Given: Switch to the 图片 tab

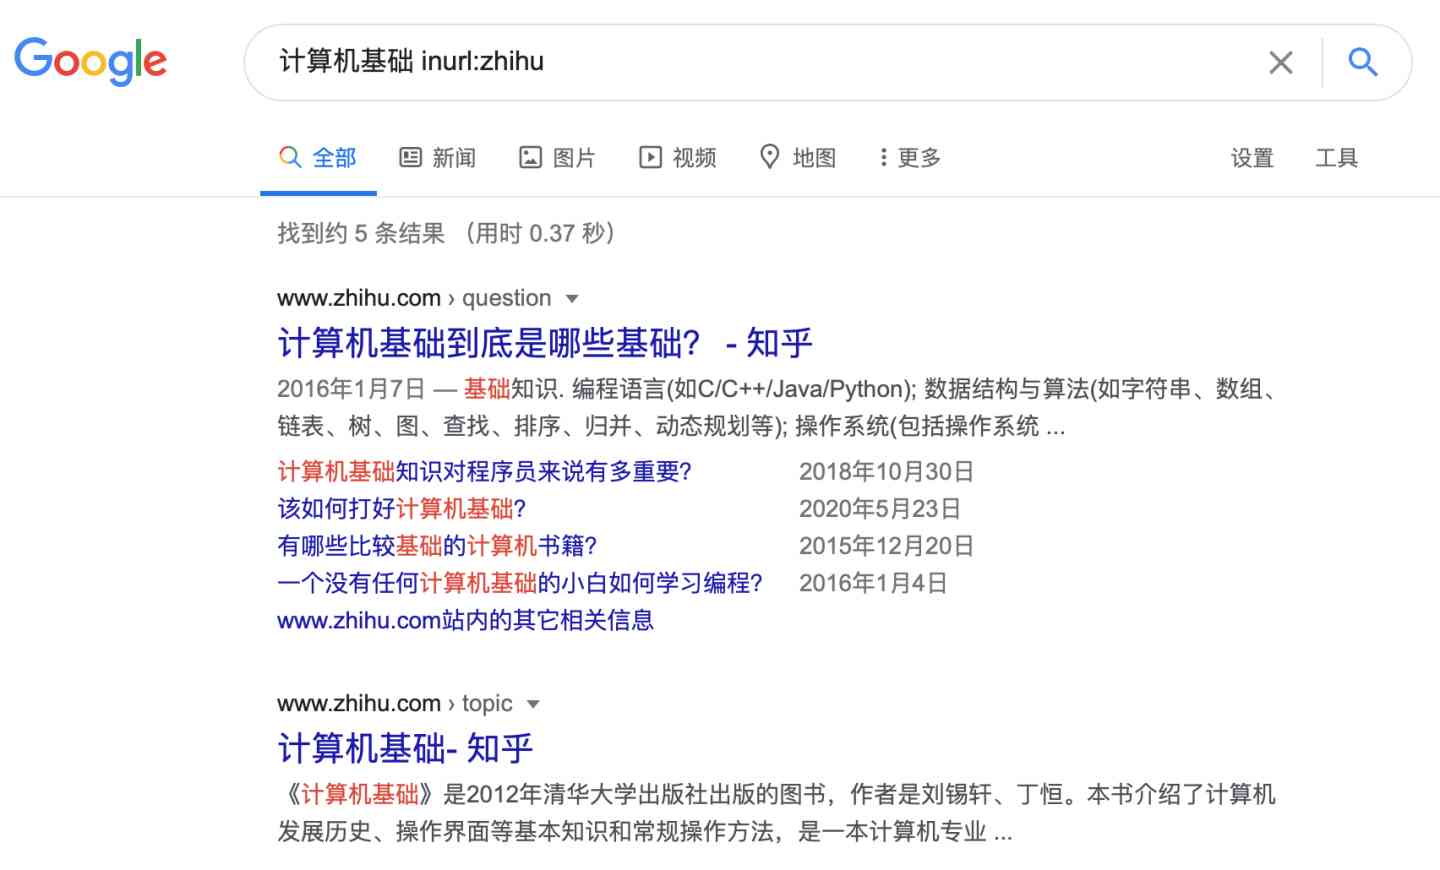Looking at the screenshot, I should point(557,158).
